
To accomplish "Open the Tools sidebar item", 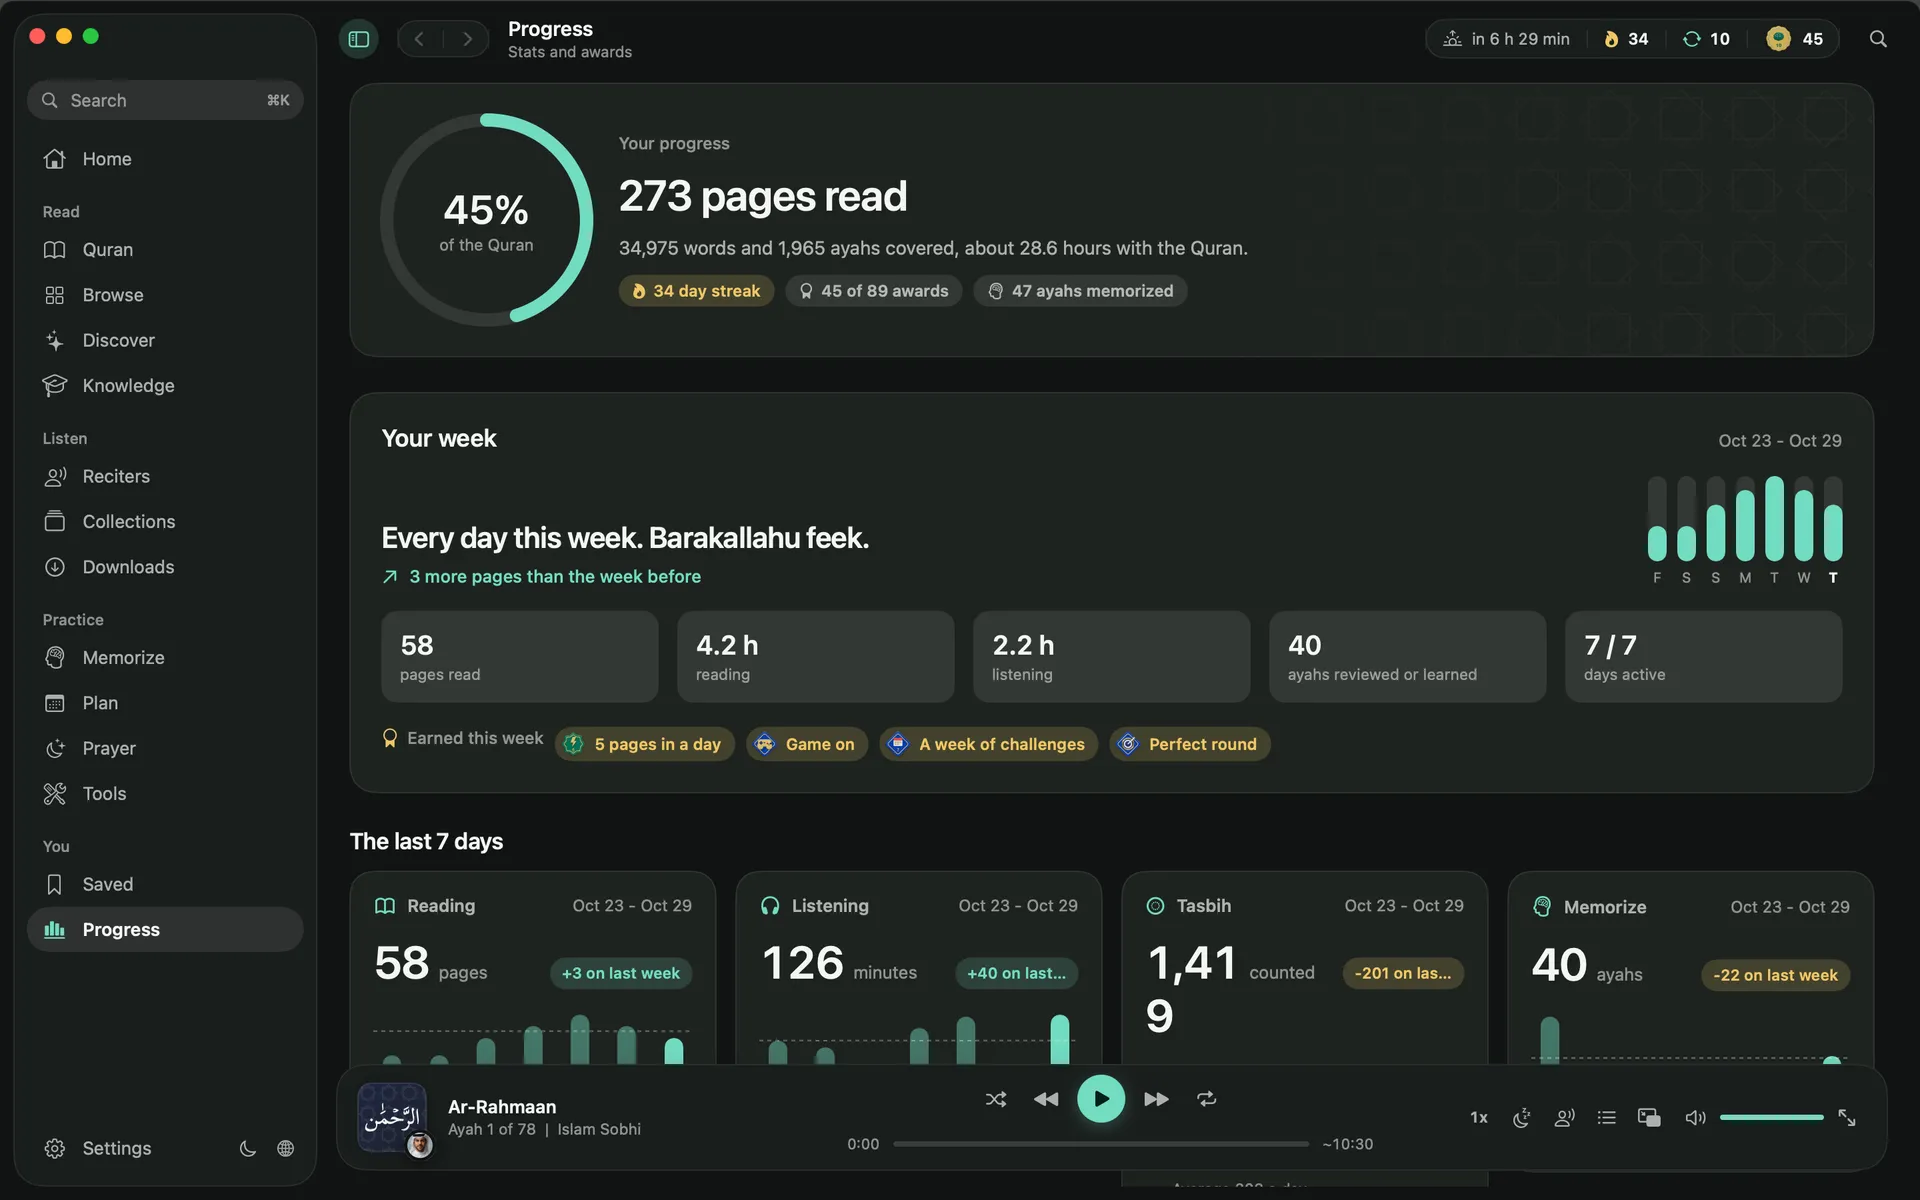I will point(165,794).
